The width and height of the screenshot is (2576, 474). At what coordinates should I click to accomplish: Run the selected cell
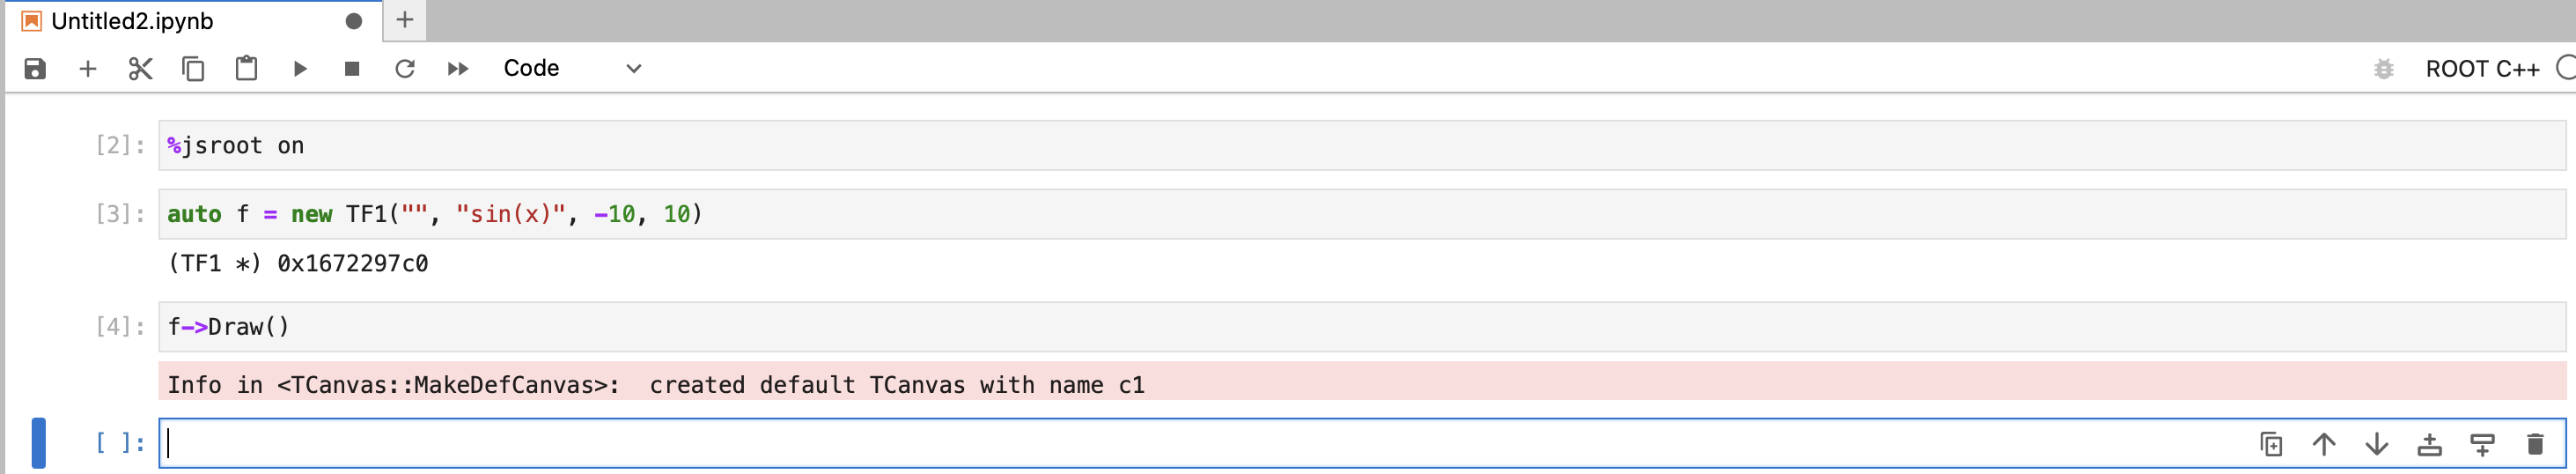point(299,68)
